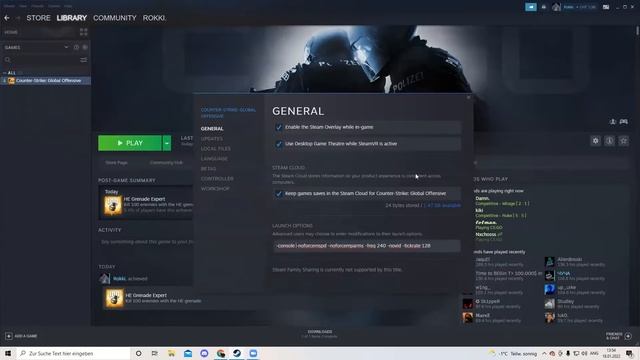The width and height of the screenshot is (640, 360).
Task: Close the properties dialog
Action: click(469, 97)
